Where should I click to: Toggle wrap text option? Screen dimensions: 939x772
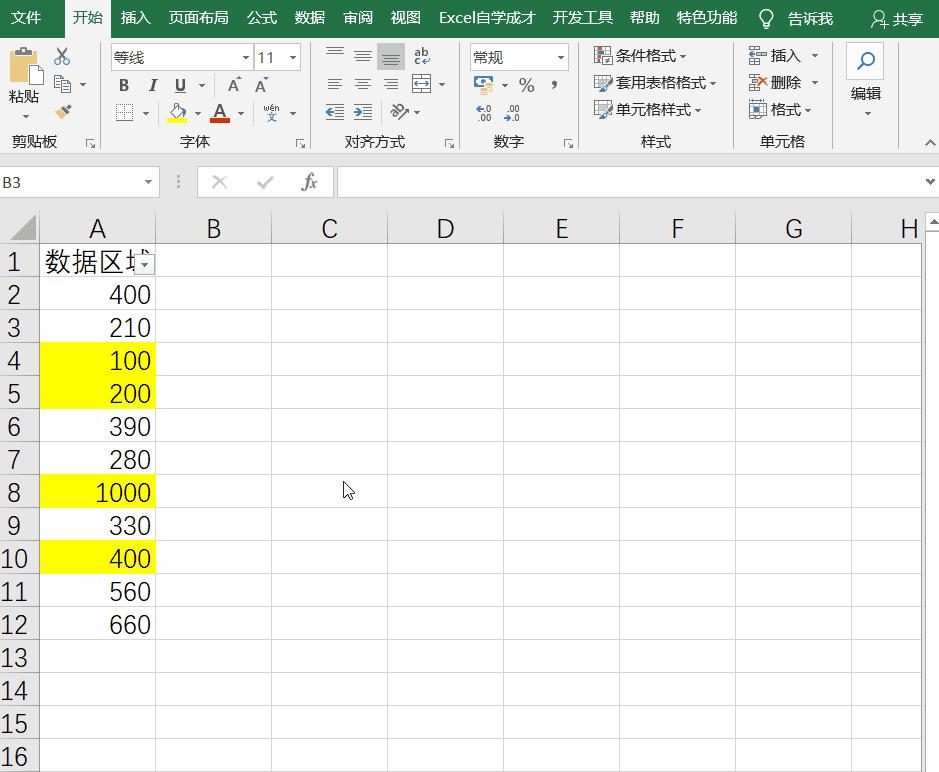(x=422, y=56)
